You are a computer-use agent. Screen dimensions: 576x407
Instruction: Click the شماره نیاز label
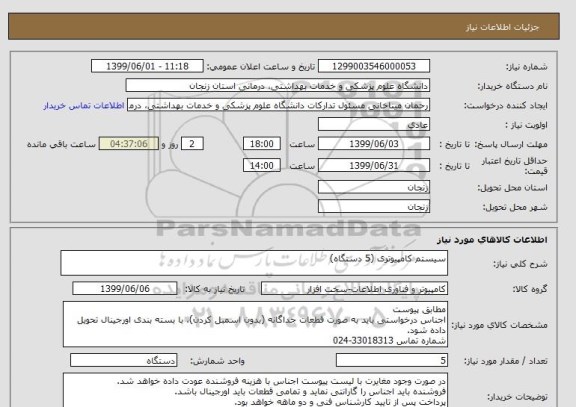[x=527, y=67]
